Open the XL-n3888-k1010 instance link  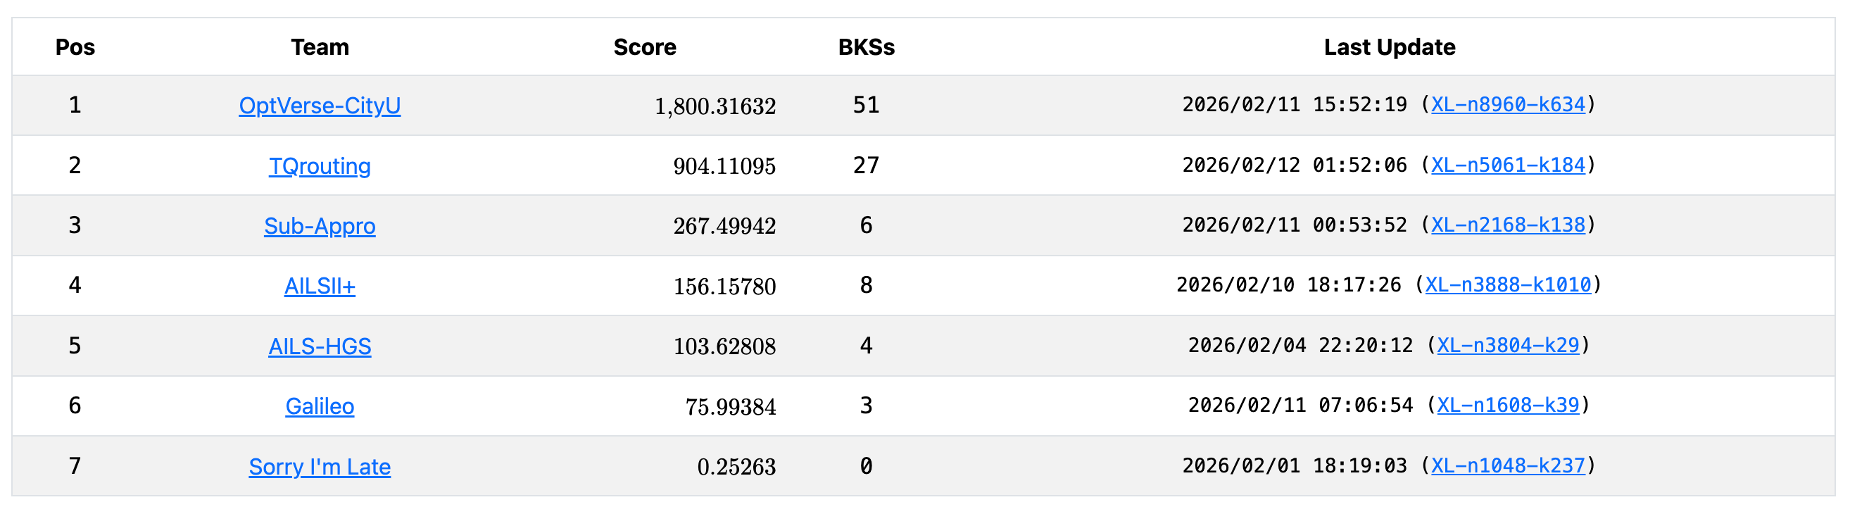[x=1507, y=285]
